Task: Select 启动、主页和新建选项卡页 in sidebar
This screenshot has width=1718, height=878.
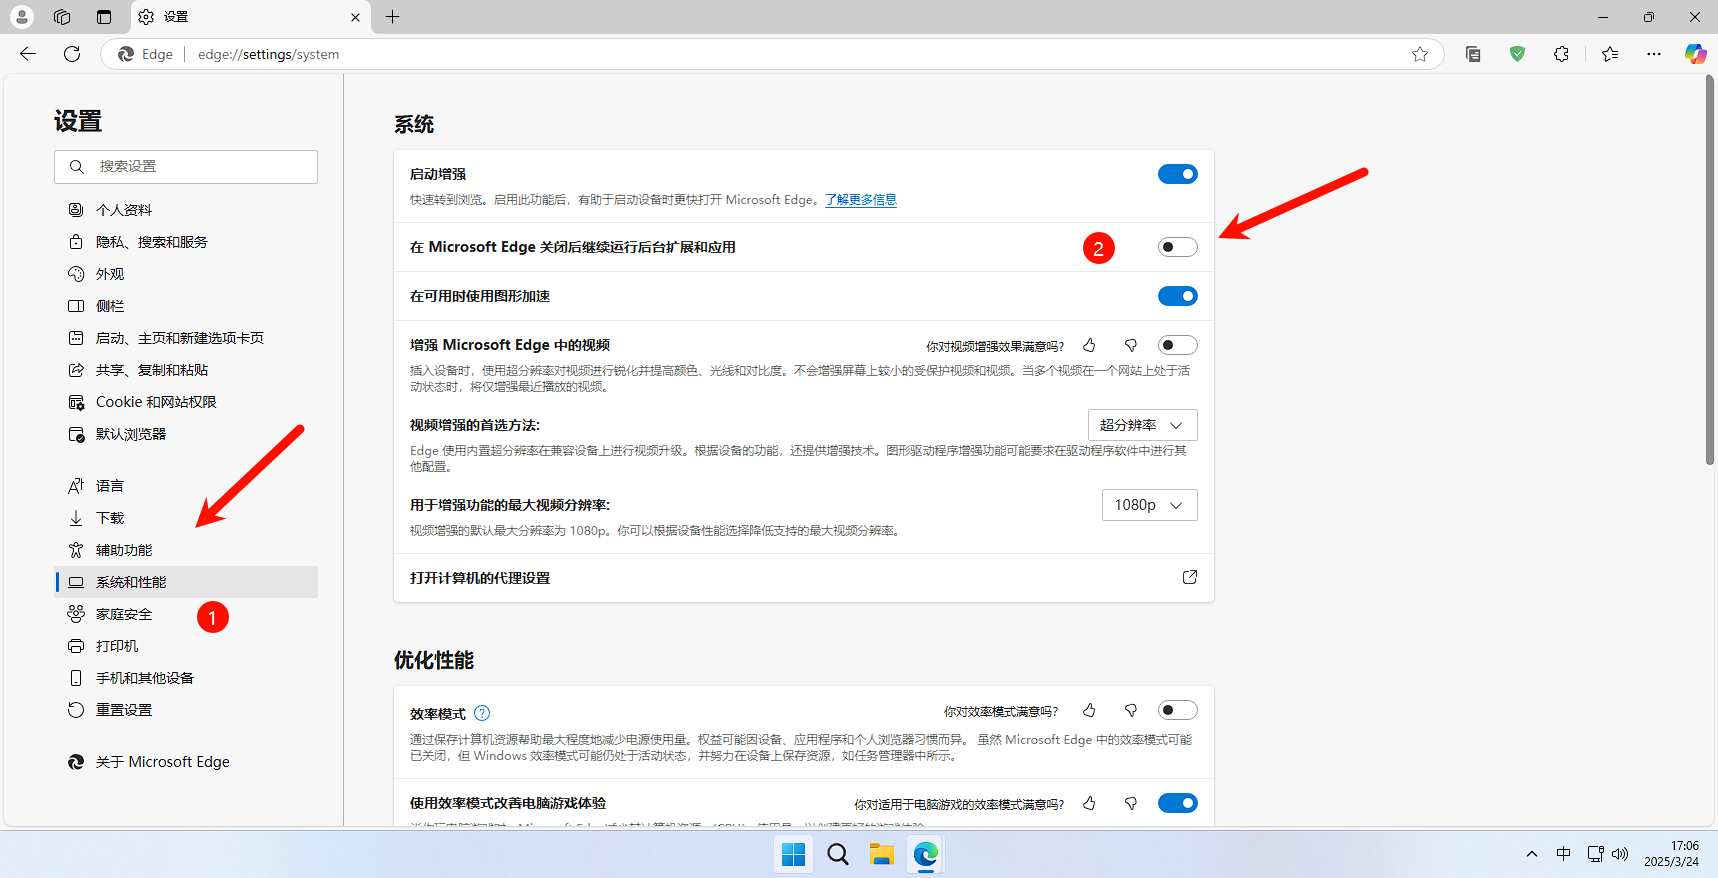Action: (x=186, y=338)
